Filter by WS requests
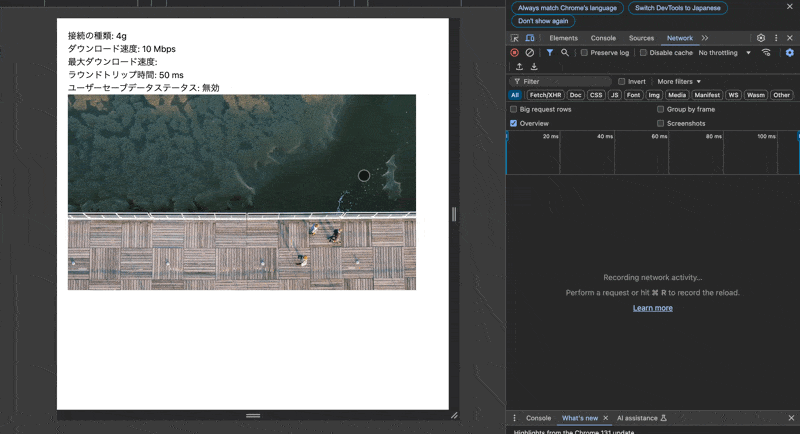Screen dimensions: 800x434 click(x=733, y=95)
